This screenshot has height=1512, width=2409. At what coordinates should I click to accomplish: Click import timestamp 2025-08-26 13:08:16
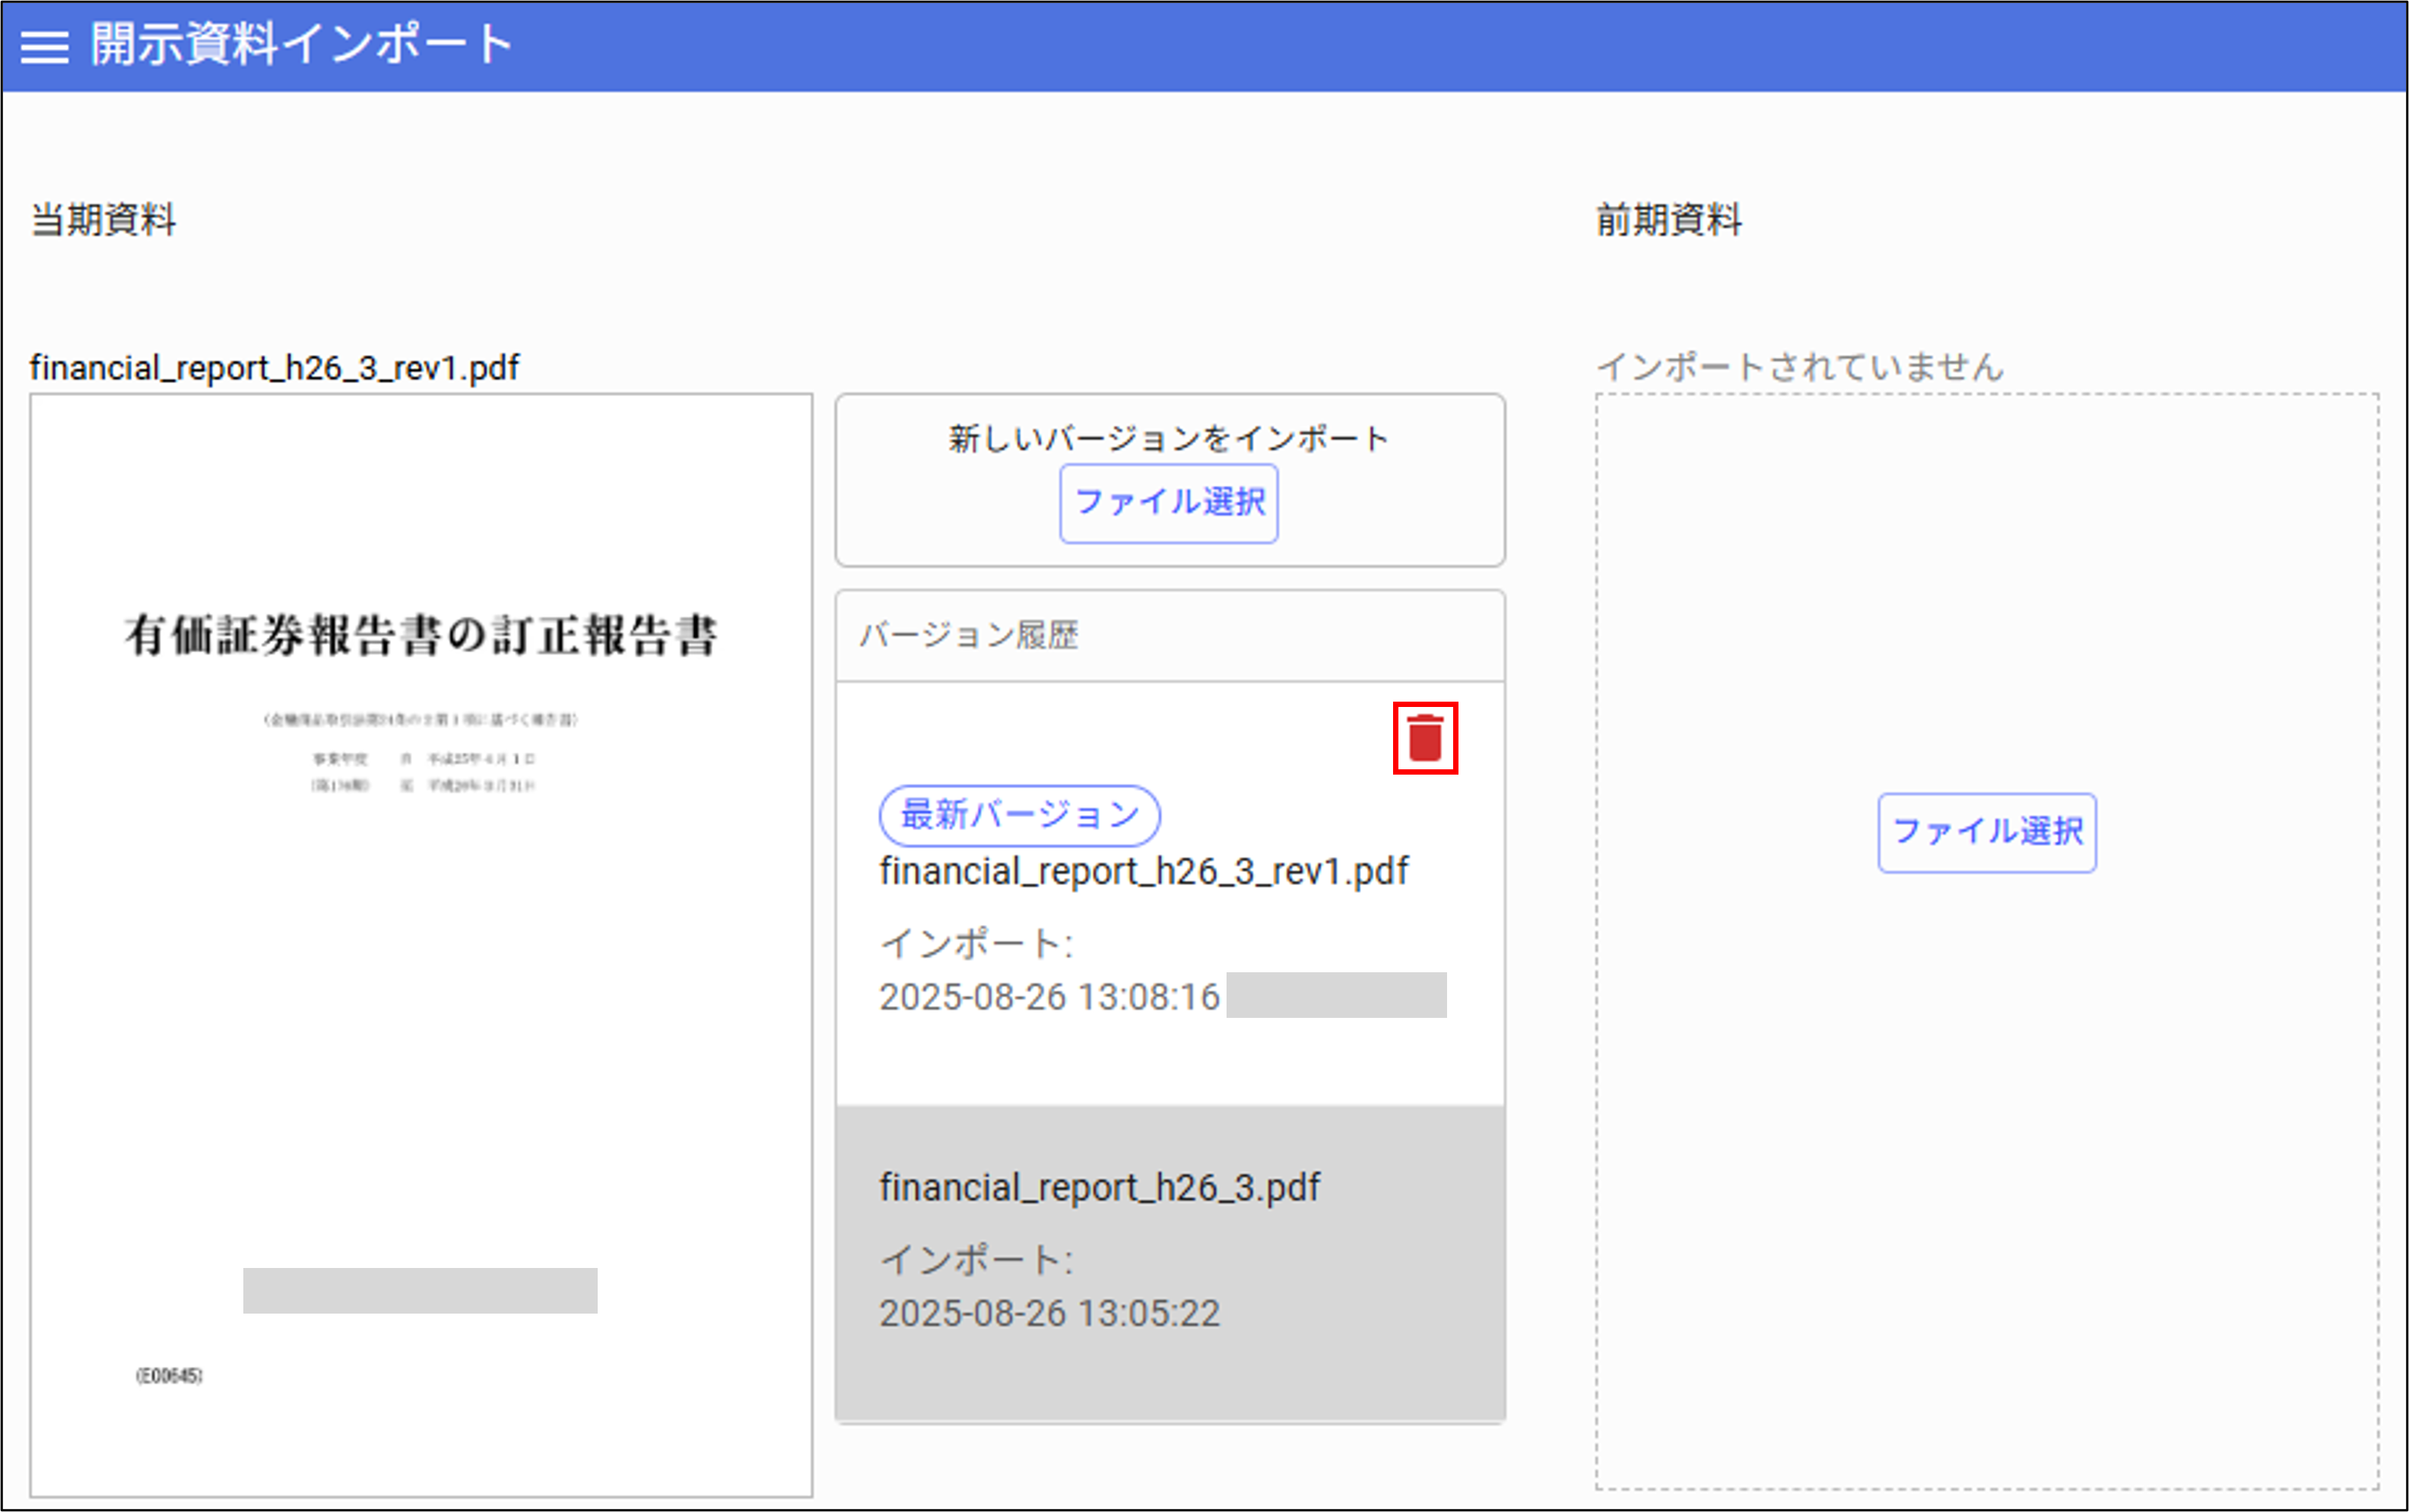click(1049, 997)
